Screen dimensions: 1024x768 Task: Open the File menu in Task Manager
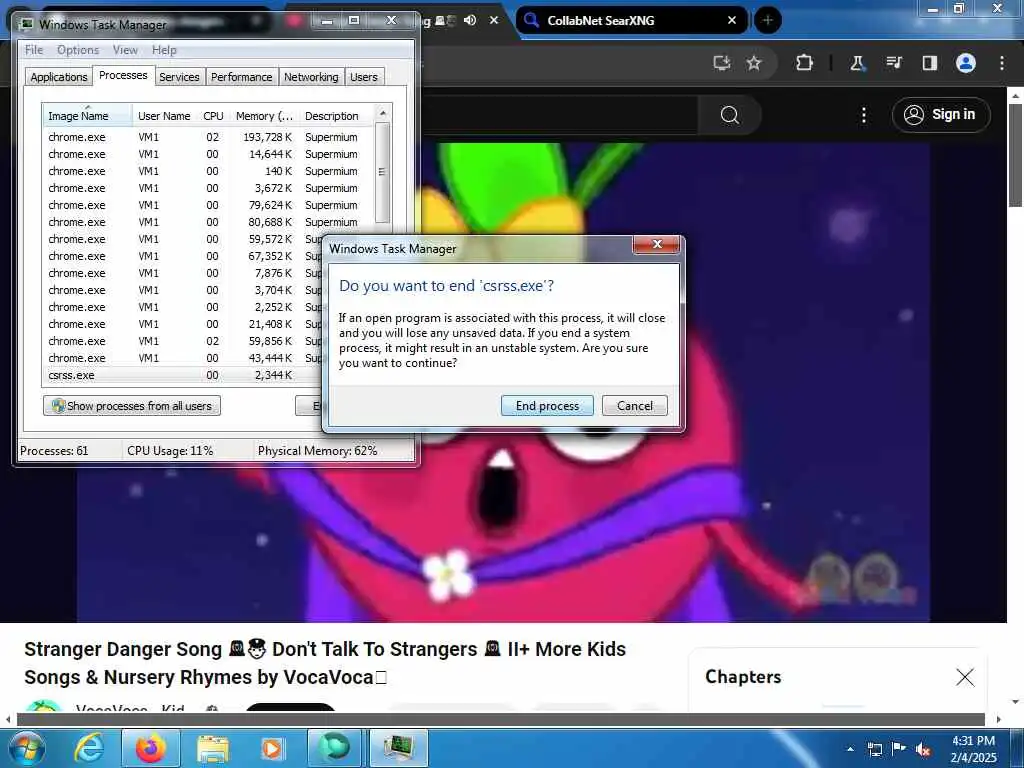tap(34, 50)
